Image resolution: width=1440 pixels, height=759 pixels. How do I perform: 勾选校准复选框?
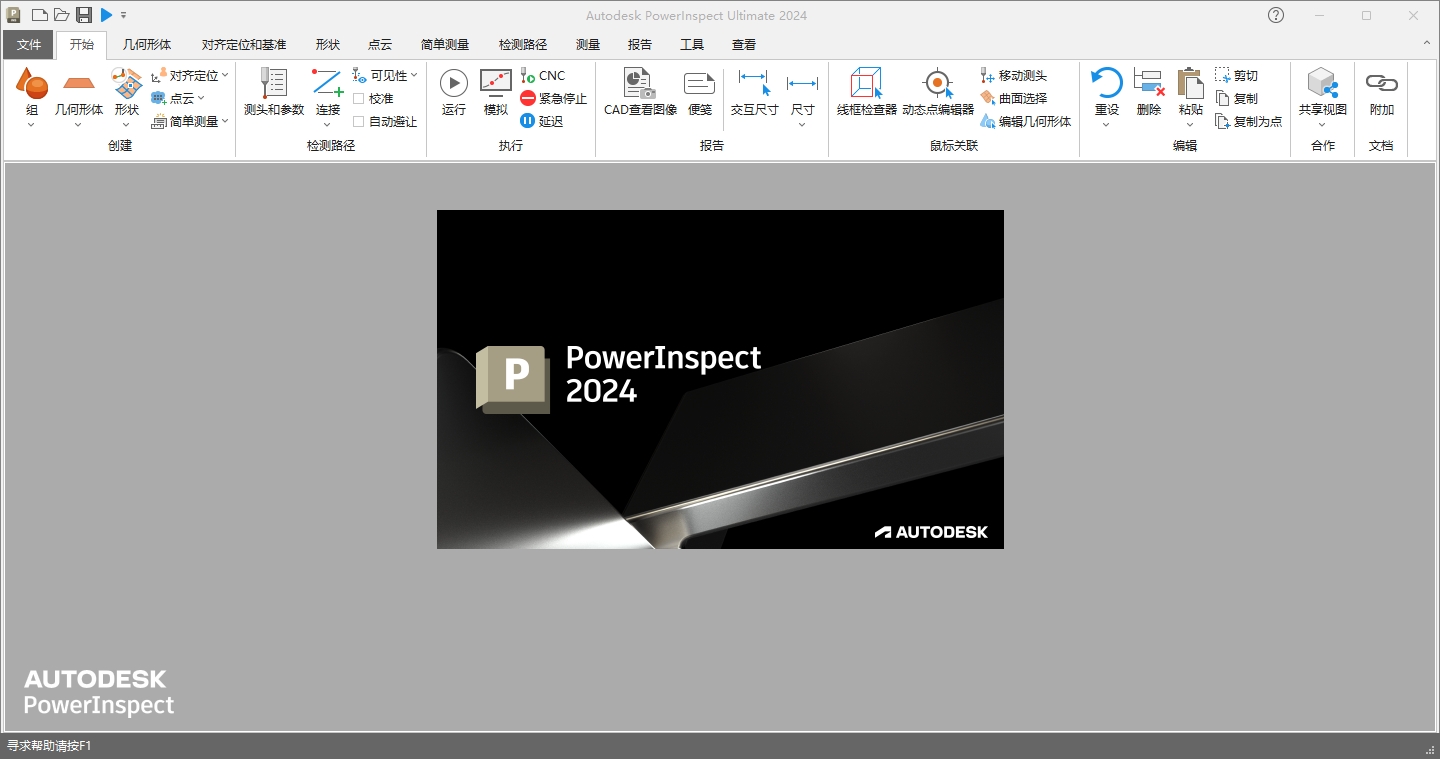click(x=359, y=97)
